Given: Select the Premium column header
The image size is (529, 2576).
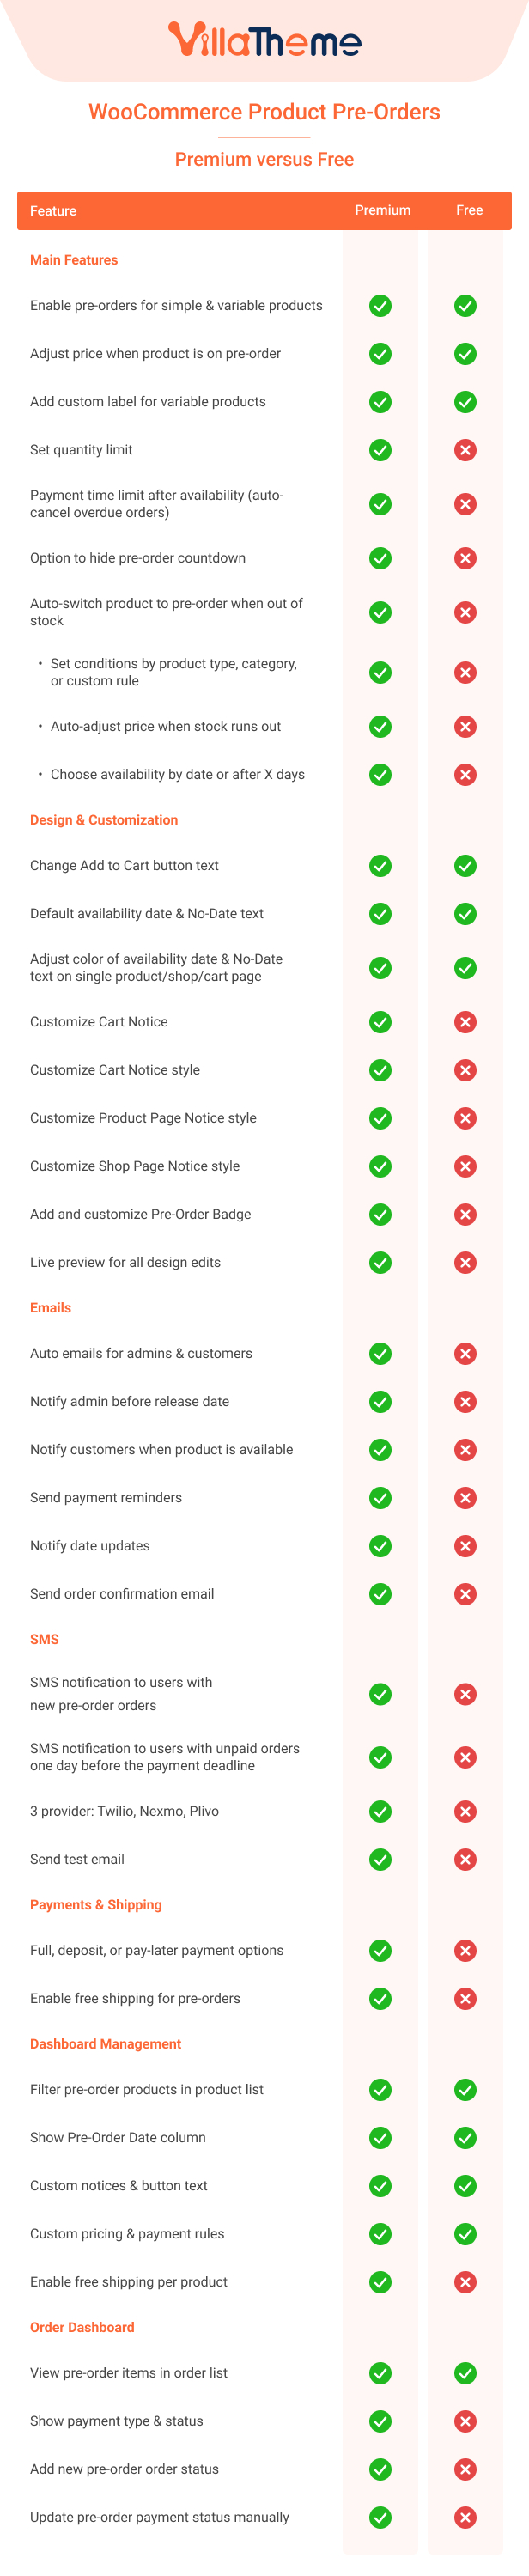Looking at the screenshot, I should point(382,210).
